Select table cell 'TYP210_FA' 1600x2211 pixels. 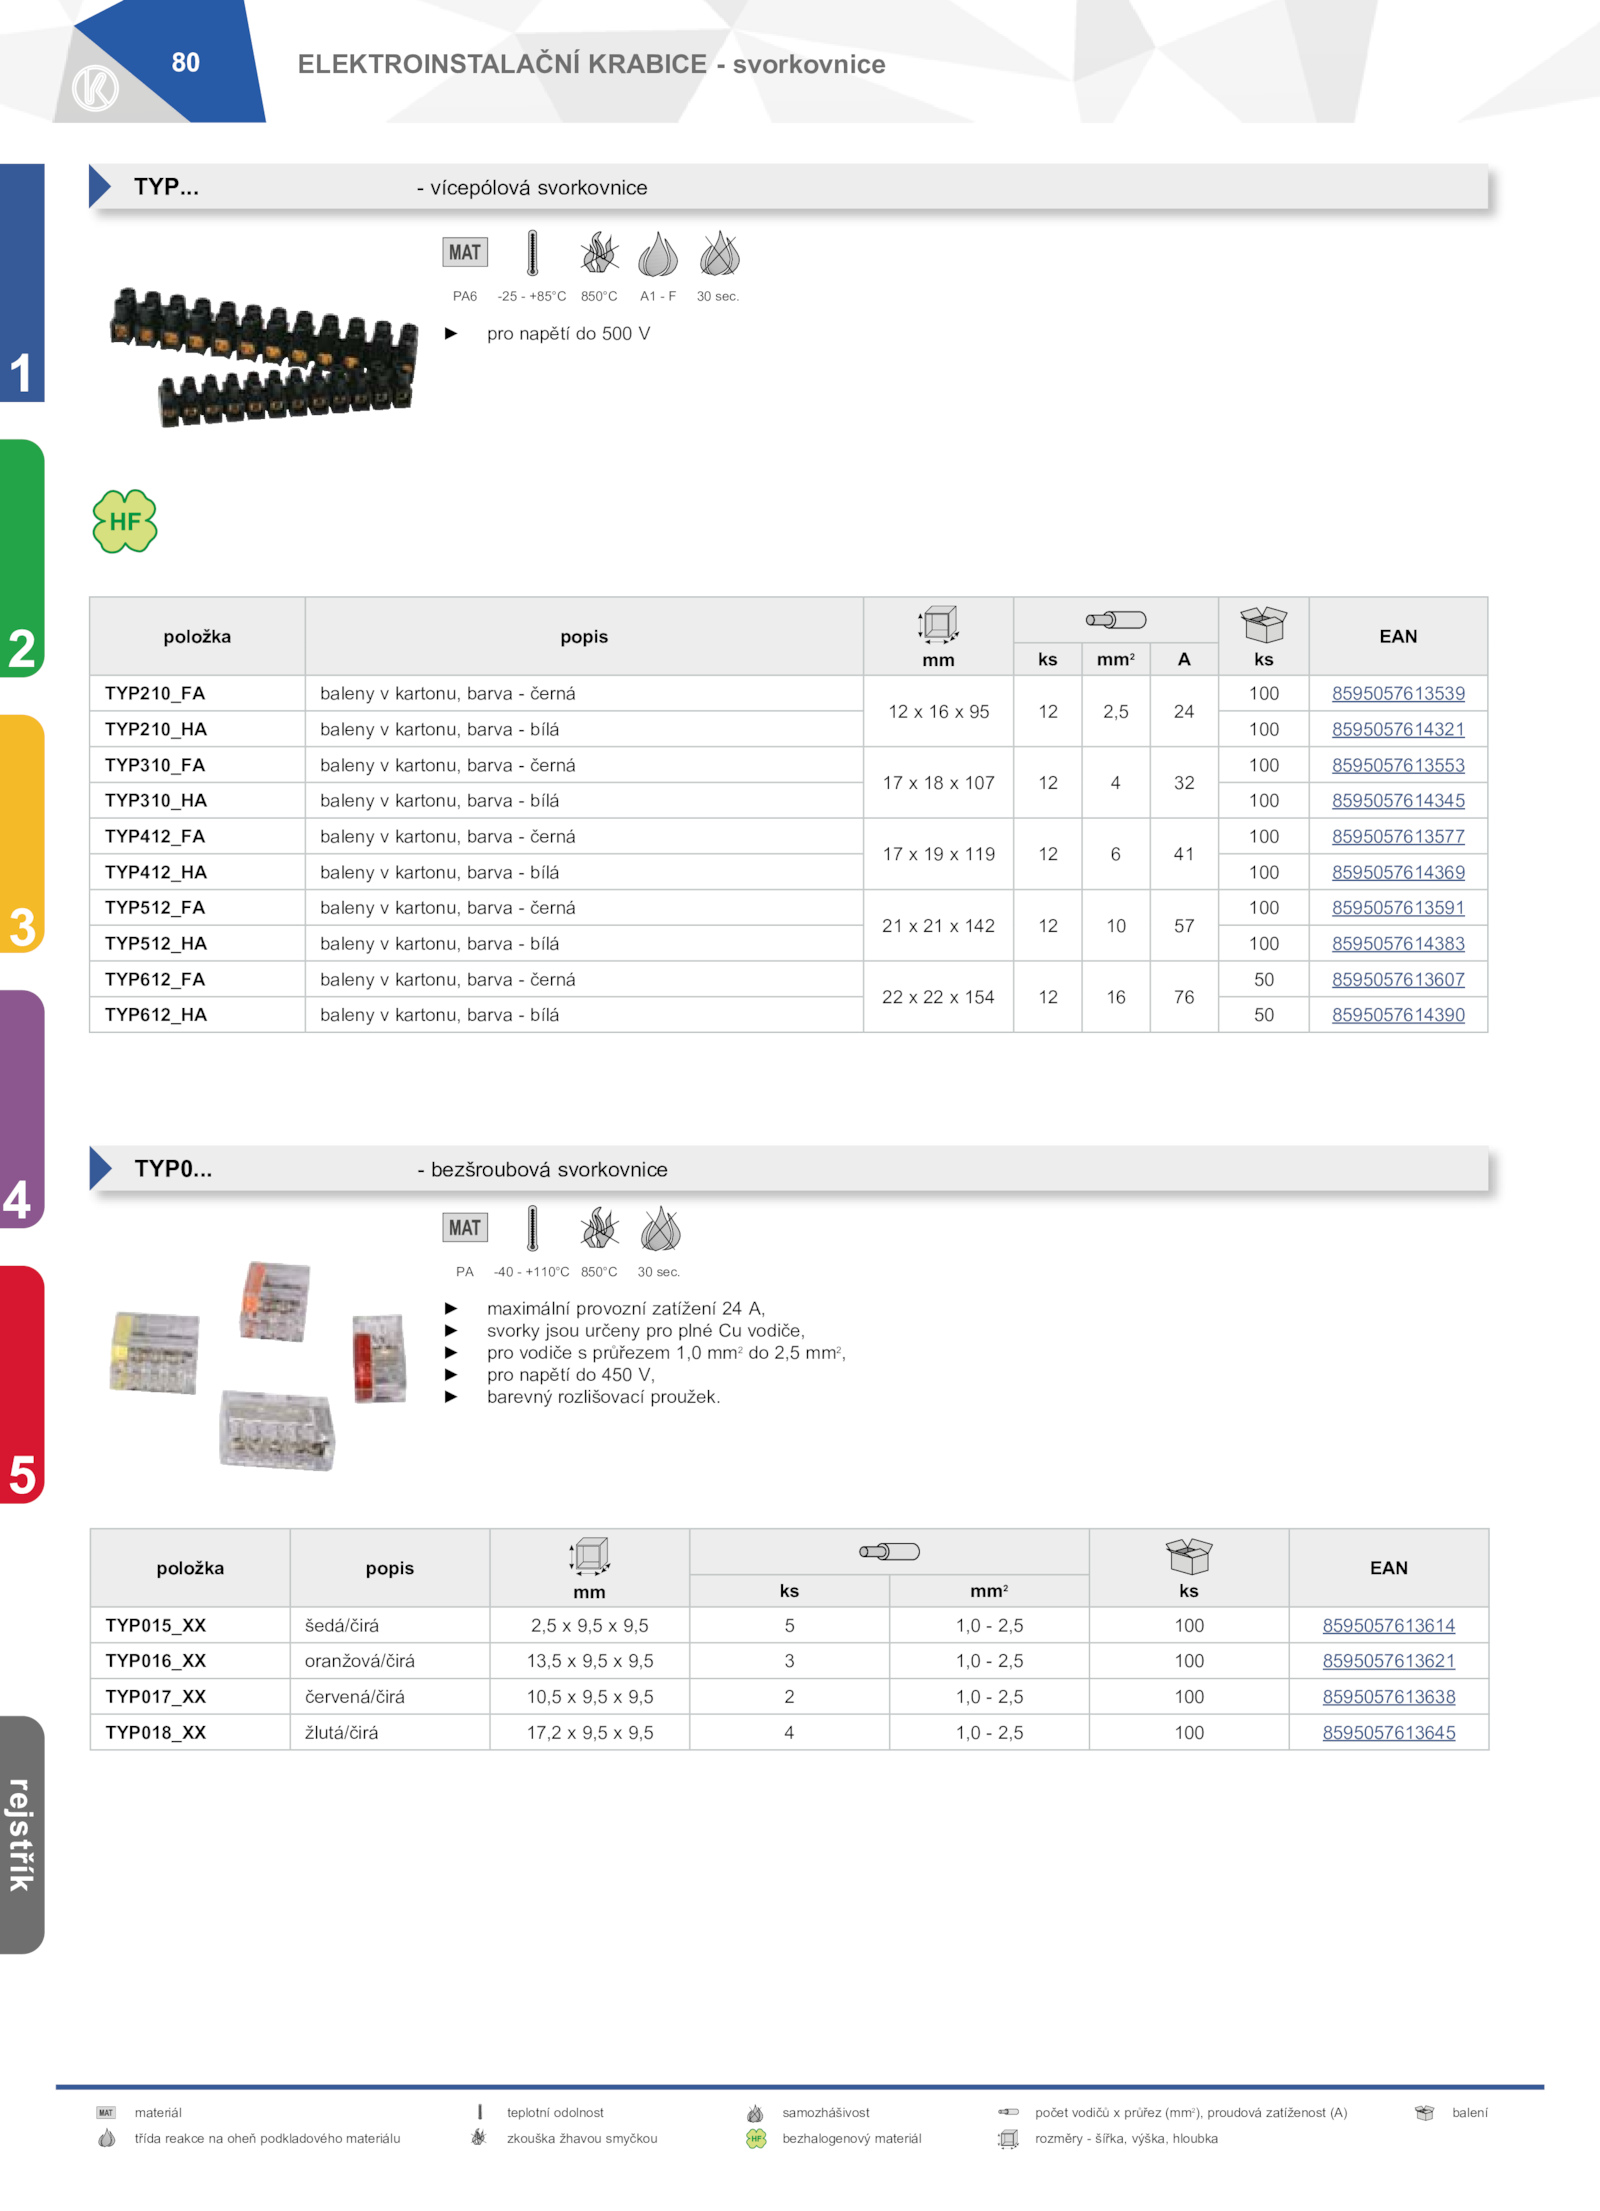coord(197,693)
